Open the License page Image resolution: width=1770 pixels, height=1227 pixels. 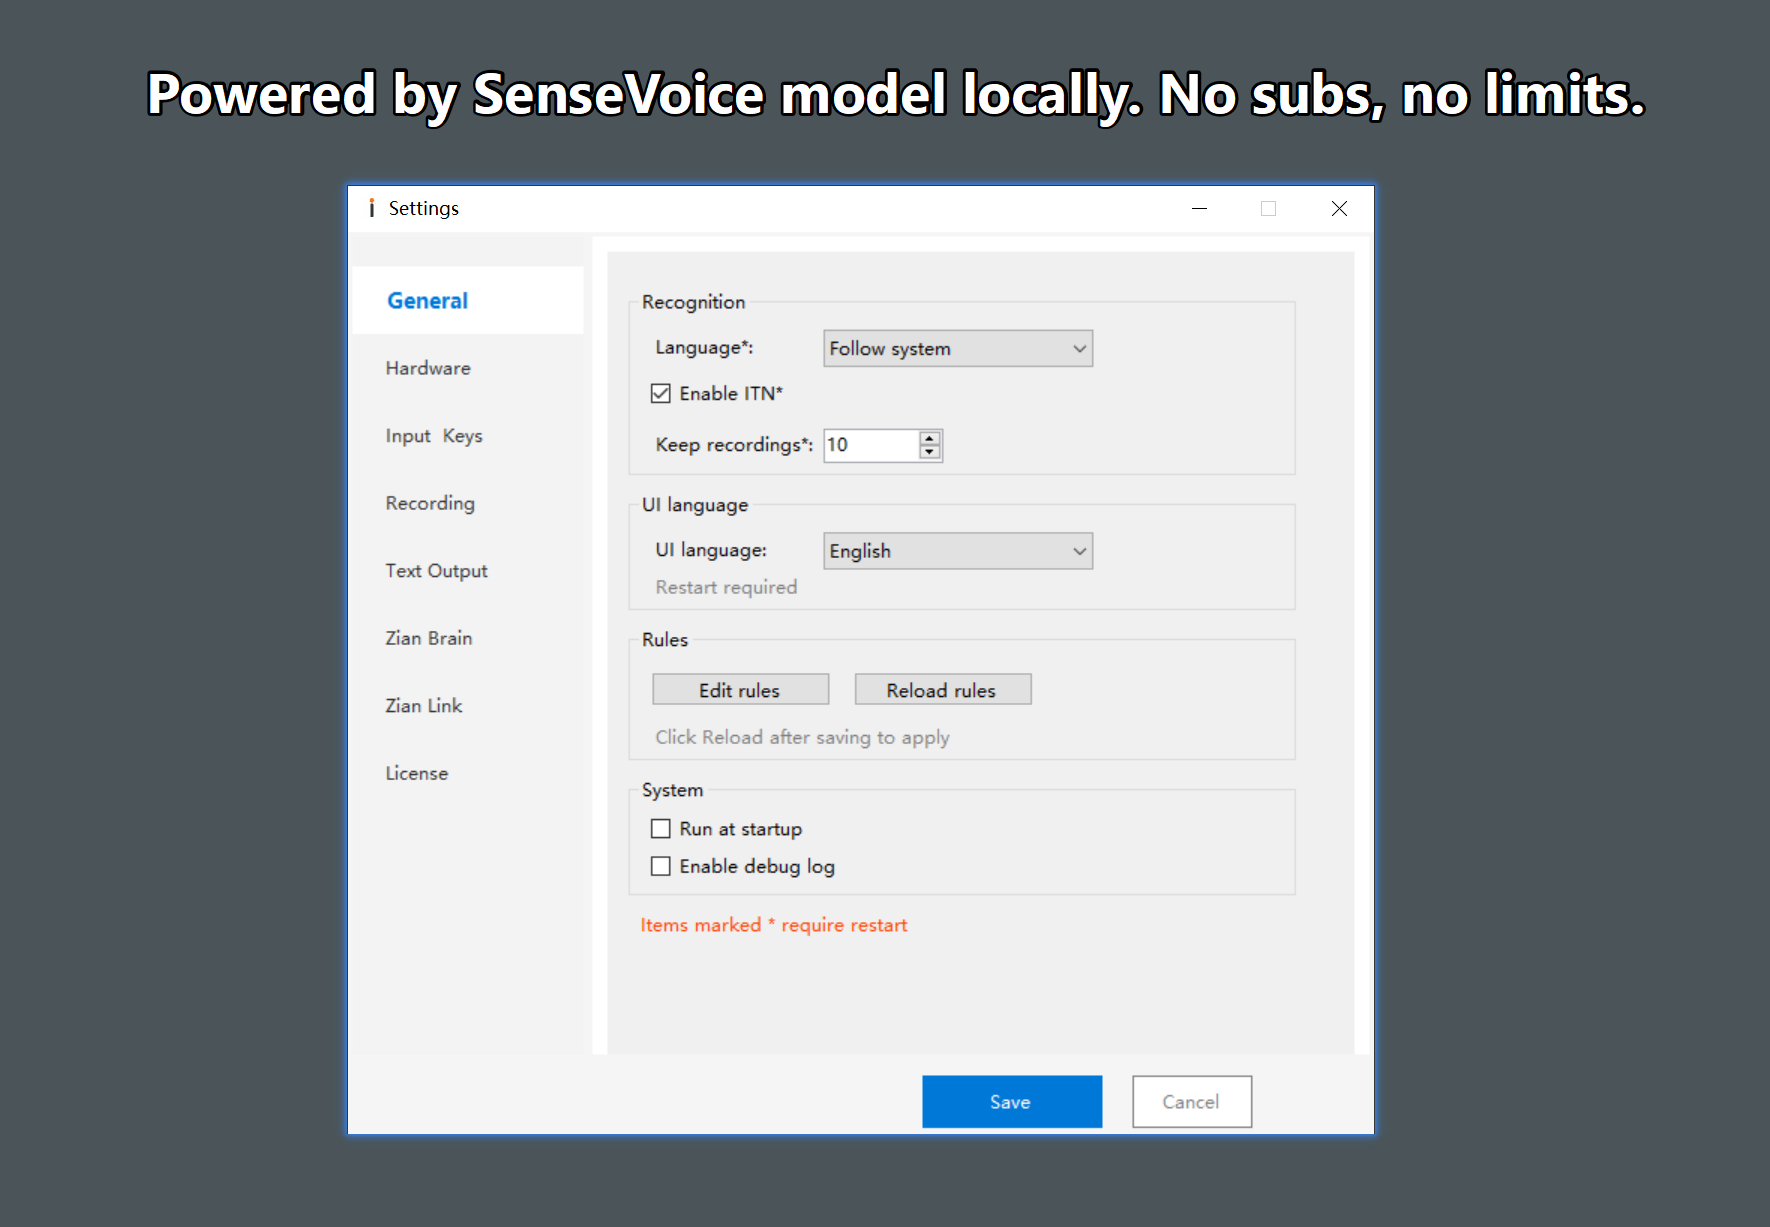tap(416, 773)
